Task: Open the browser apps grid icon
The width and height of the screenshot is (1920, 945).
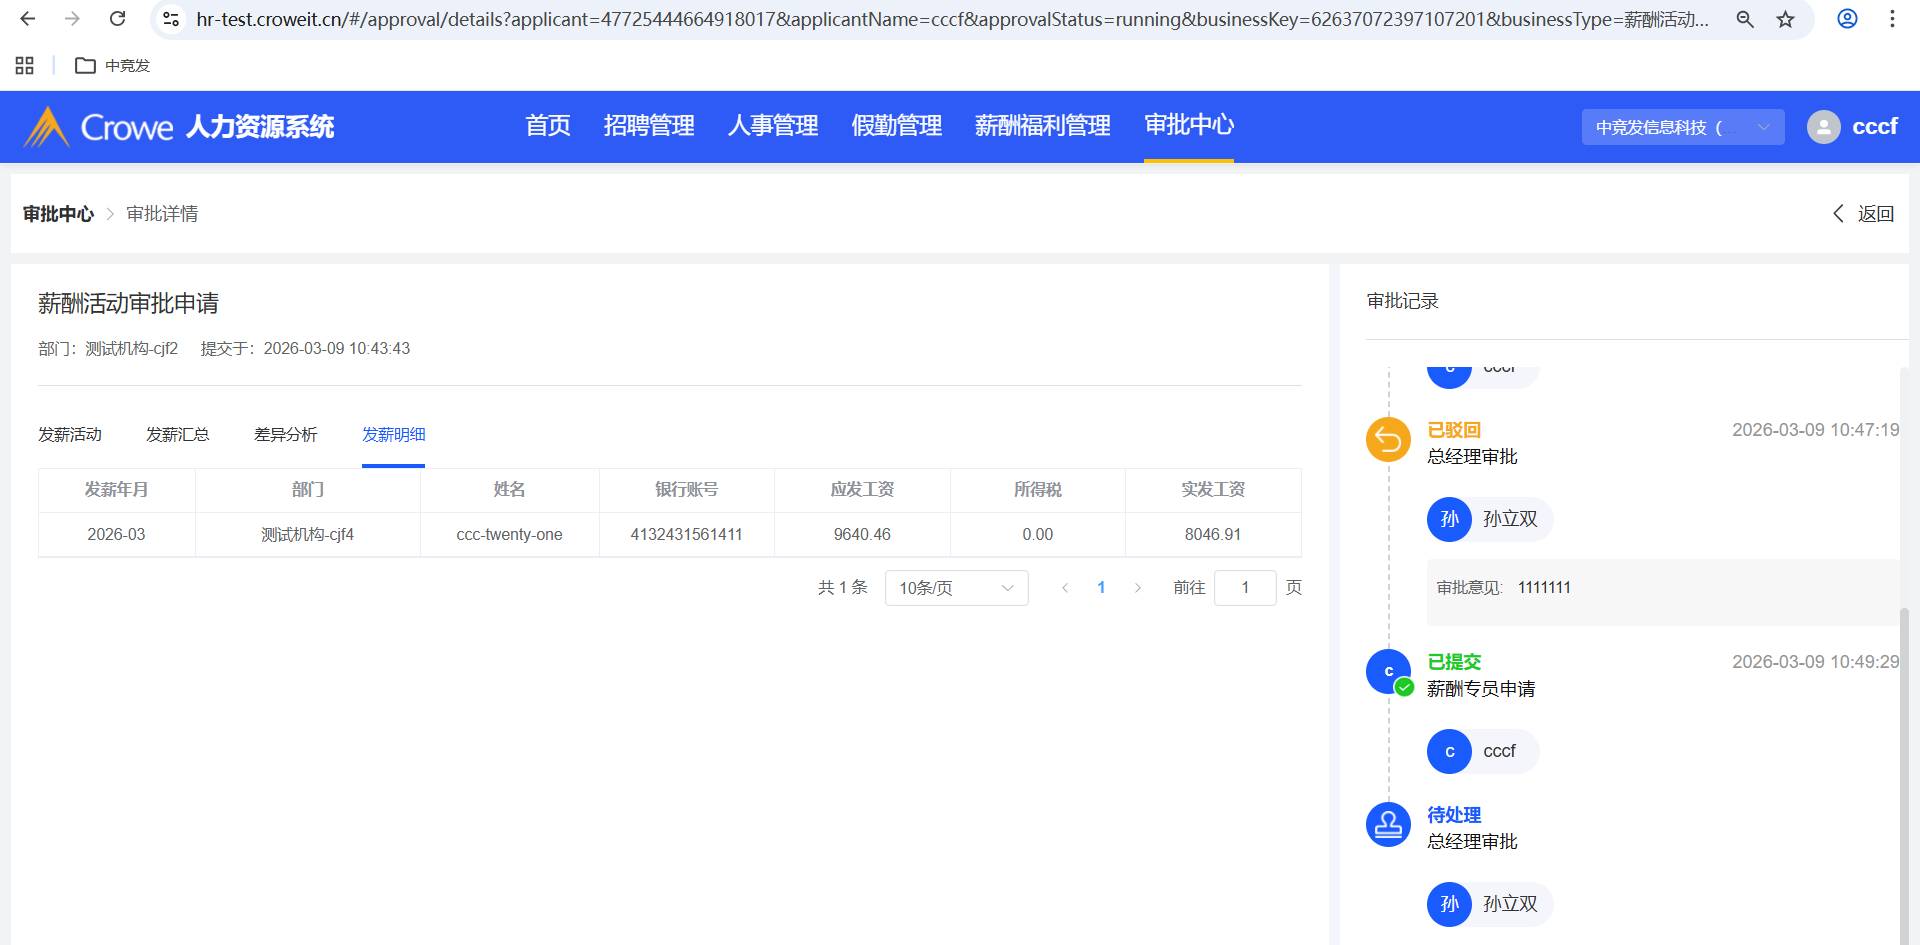Action: click(x=25, y=65)
